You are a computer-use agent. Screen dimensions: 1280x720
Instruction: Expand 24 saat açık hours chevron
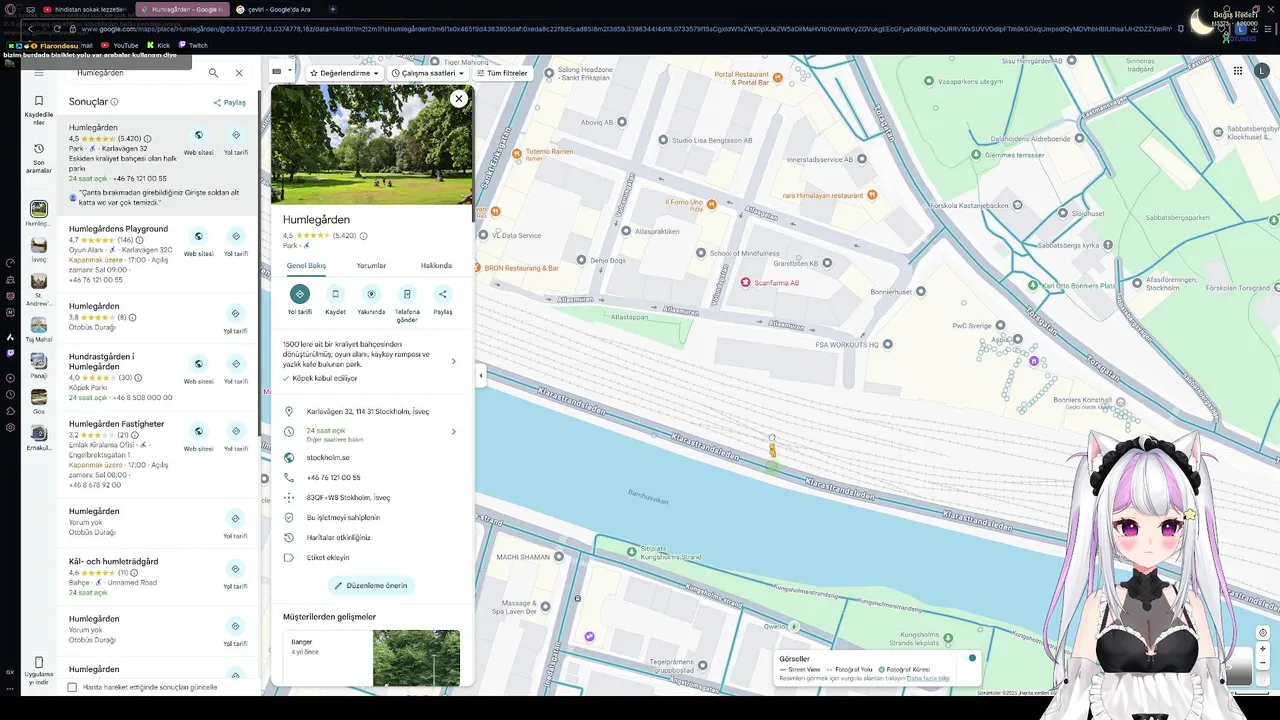(453, 432)
